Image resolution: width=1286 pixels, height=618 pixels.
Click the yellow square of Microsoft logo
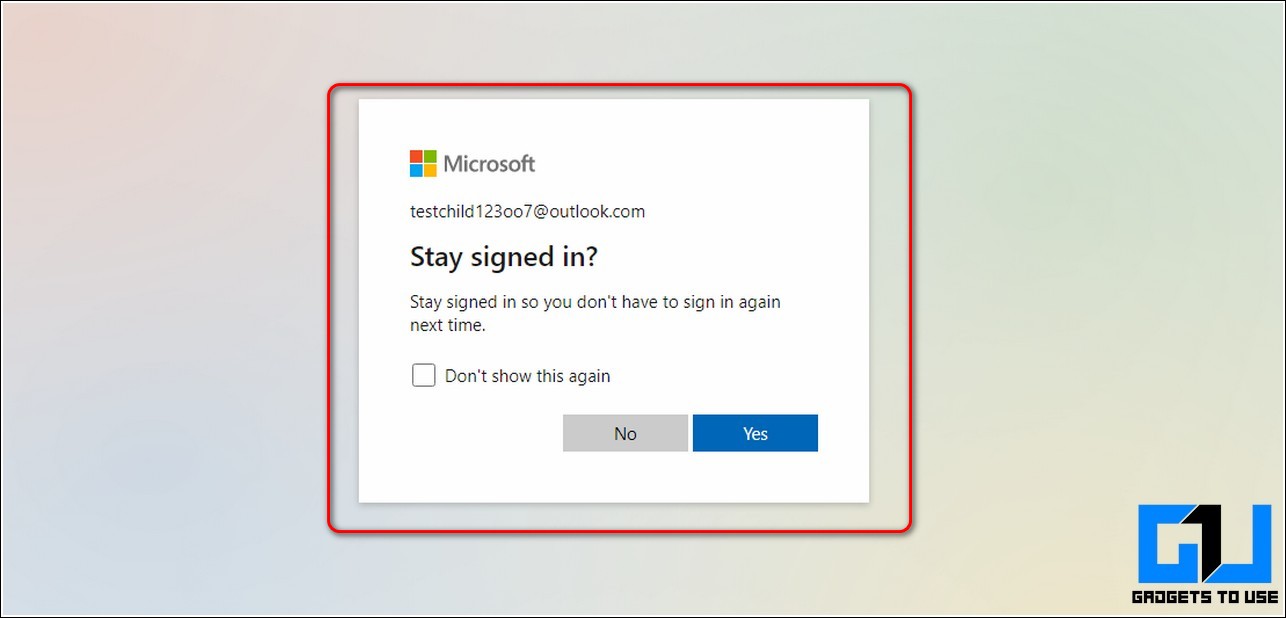click(430, 170)
